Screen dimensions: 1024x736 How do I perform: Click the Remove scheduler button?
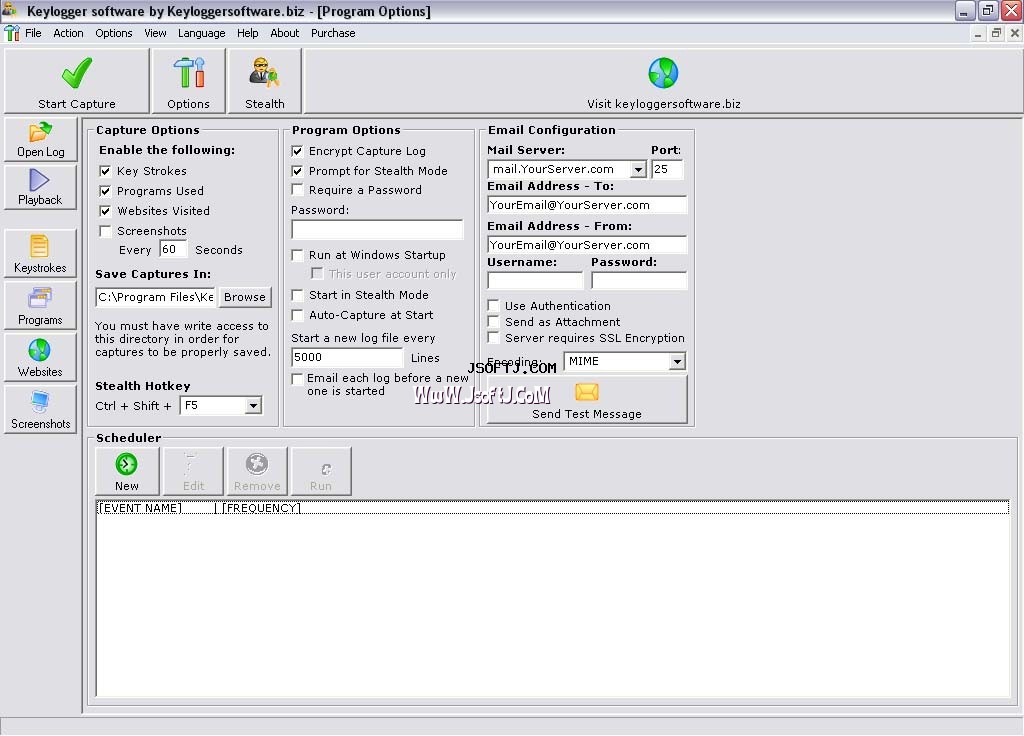click(x=257, y=471)
